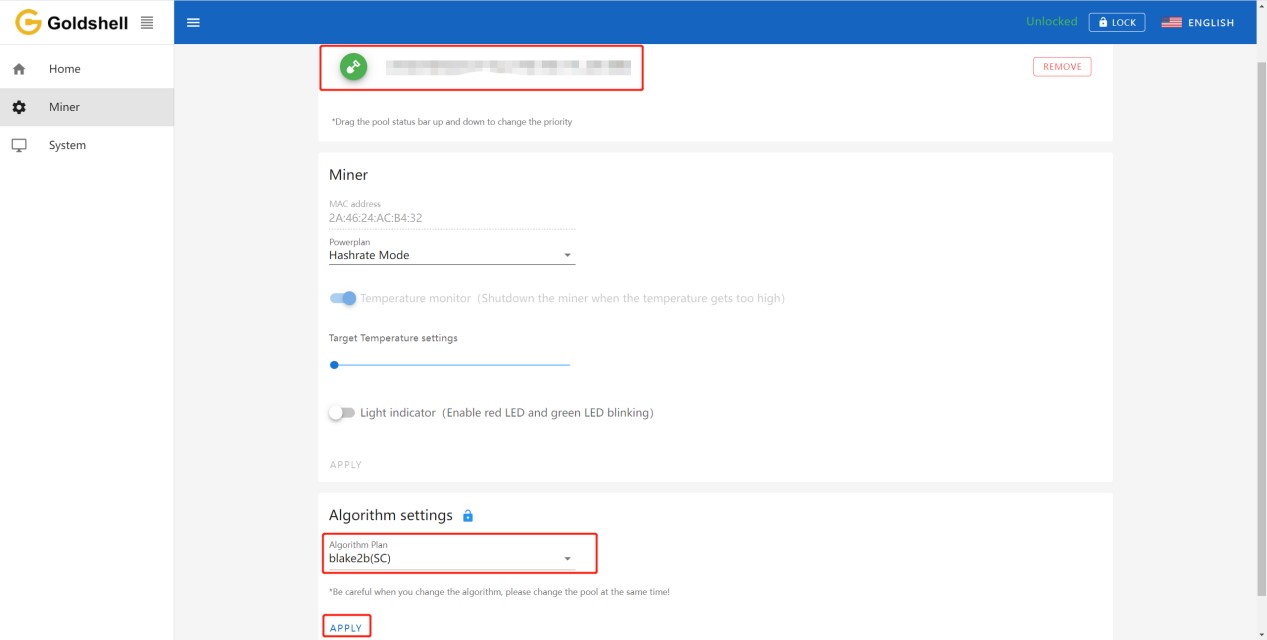Click the blurred pool address text

click(x=508, y=67)
